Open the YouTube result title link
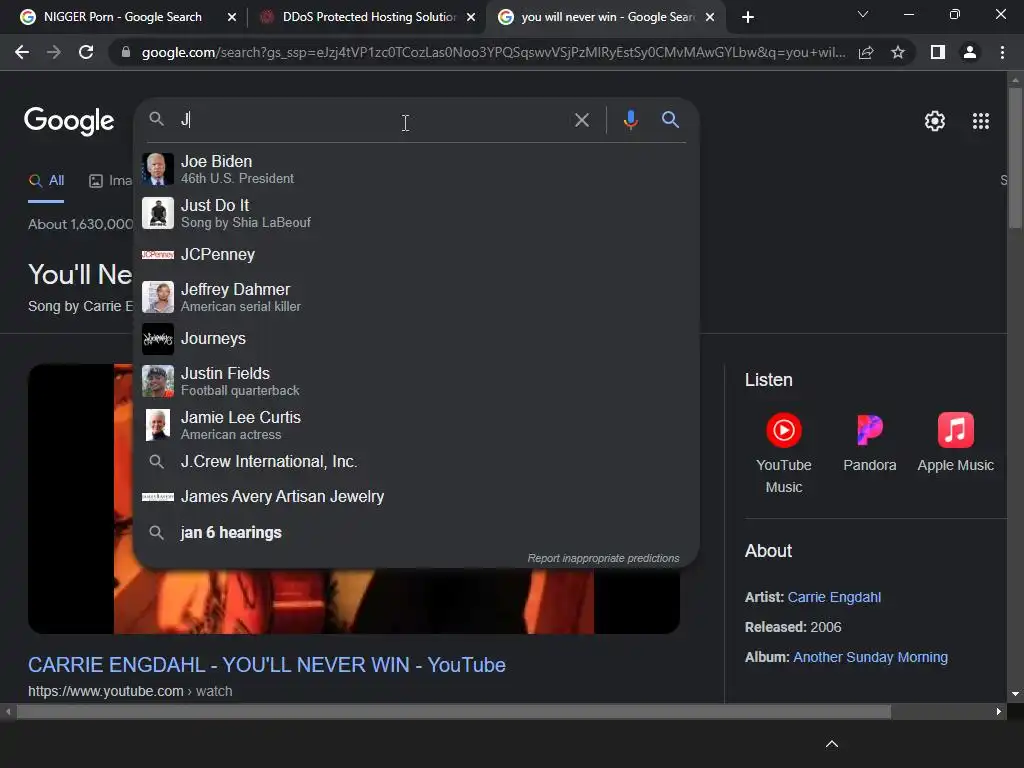 coord(266,665)
